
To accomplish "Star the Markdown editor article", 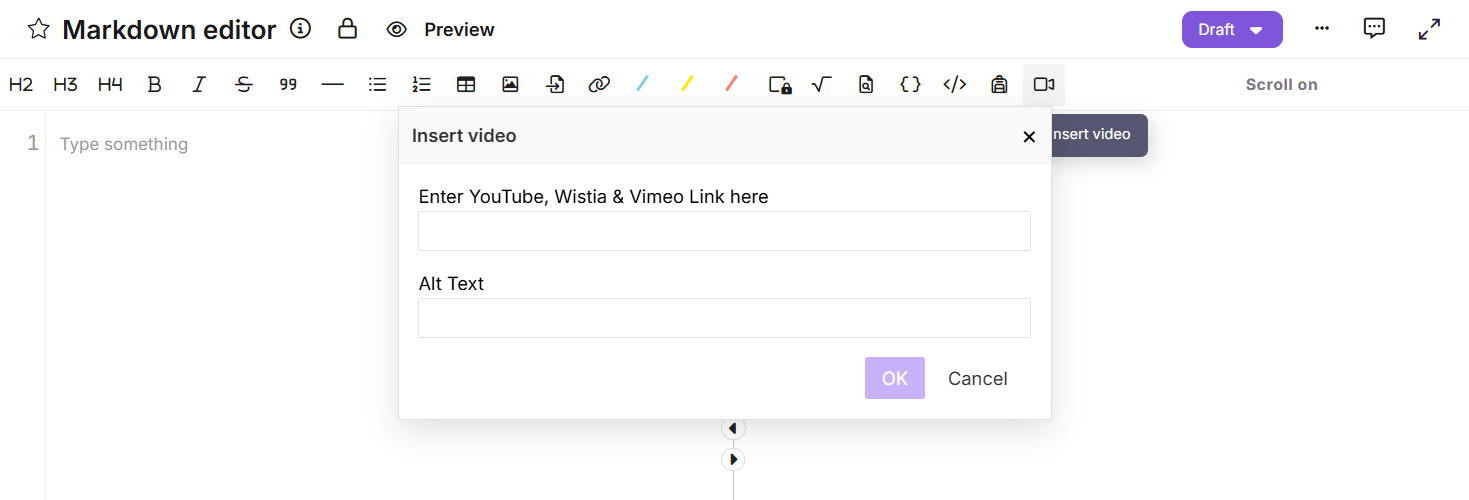I will click(x=38, y=29).
